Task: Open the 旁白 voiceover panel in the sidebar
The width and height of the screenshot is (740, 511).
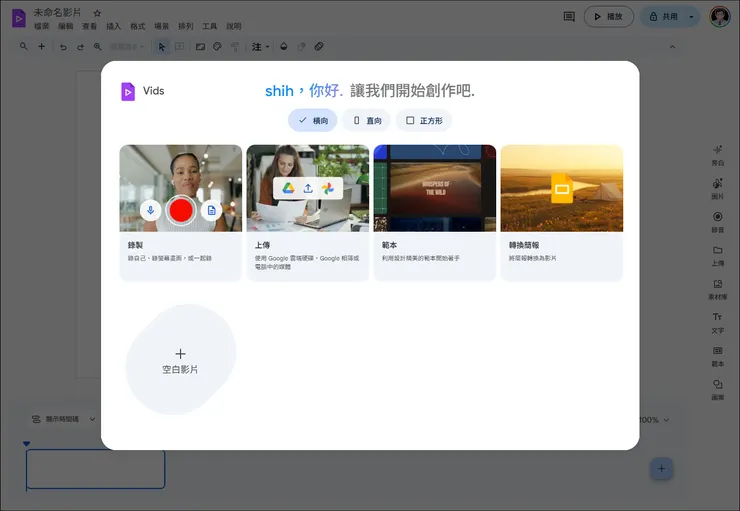Action: [x=718, y=156]
